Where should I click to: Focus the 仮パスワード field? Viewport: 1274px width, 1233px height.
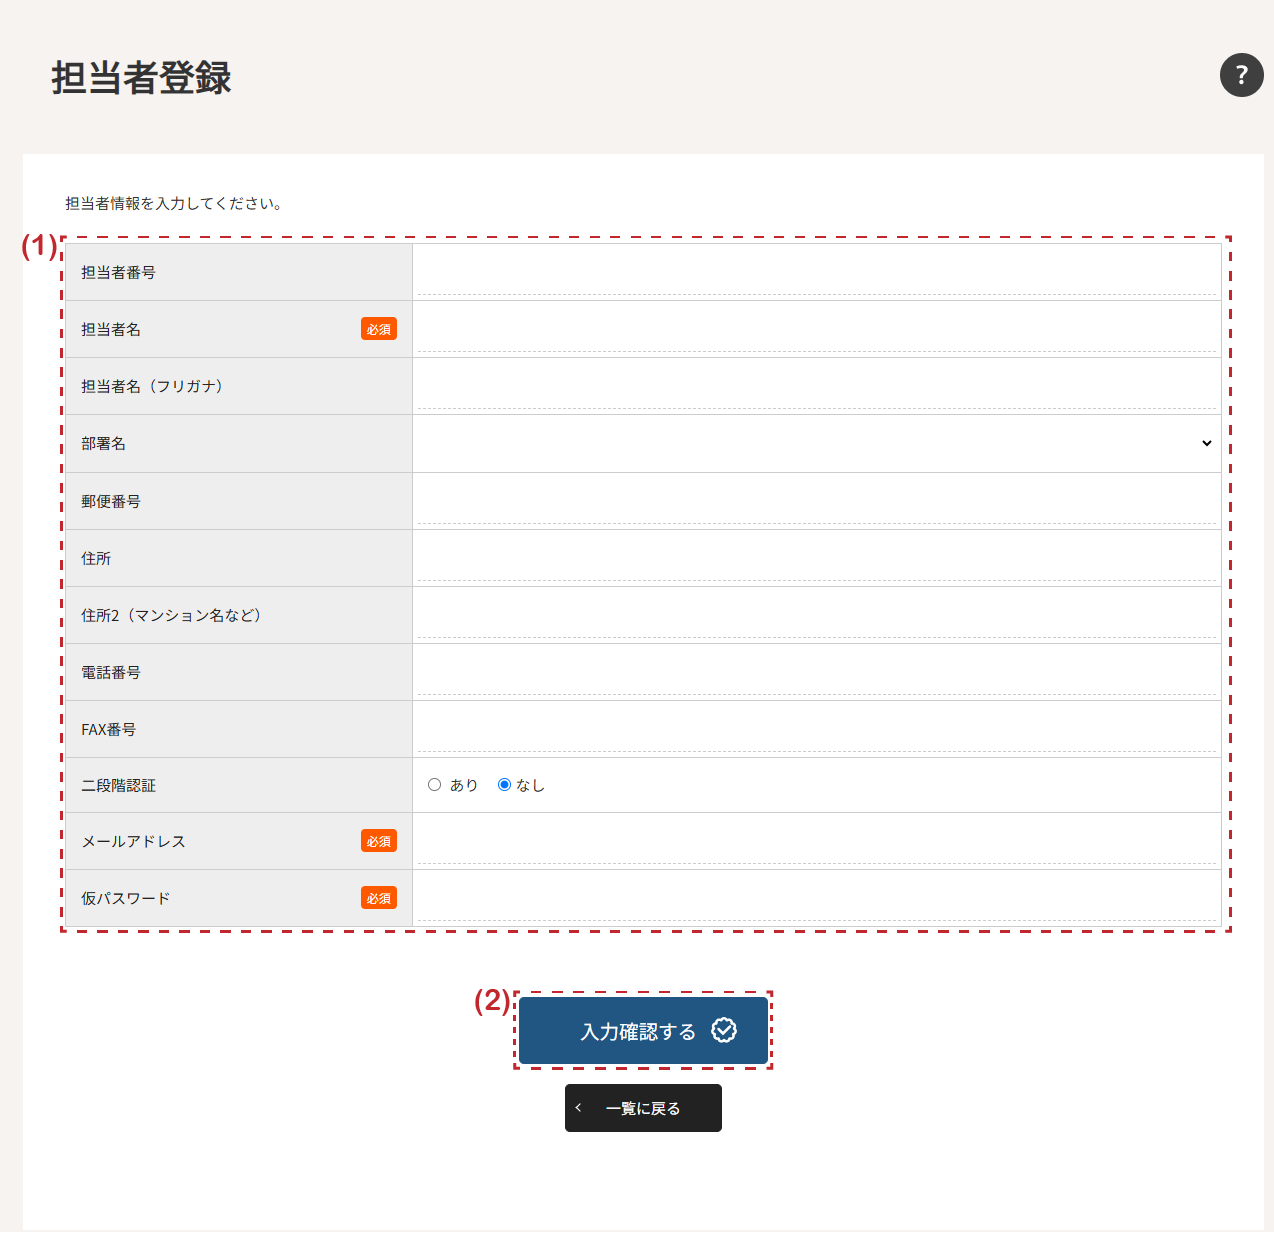(x=816, y=898)
